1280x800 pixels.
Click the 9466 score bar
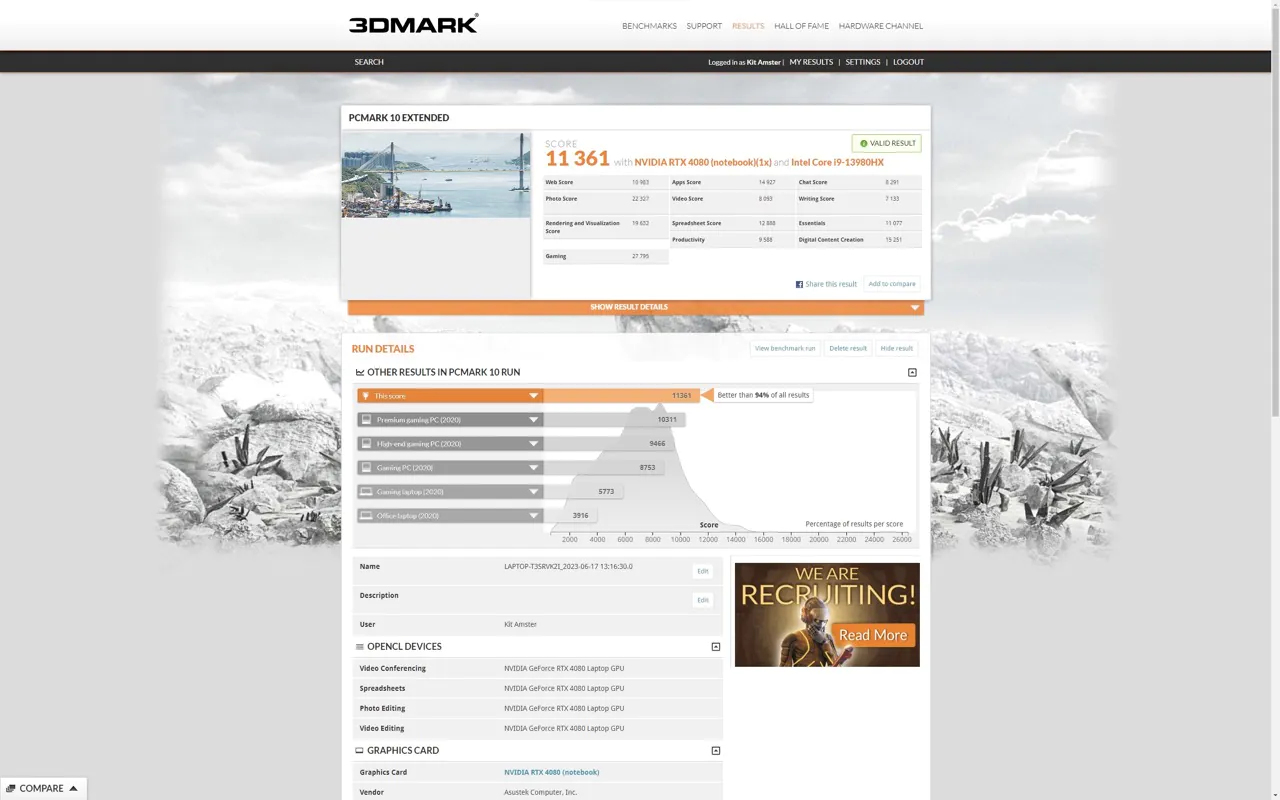[609, 444]
